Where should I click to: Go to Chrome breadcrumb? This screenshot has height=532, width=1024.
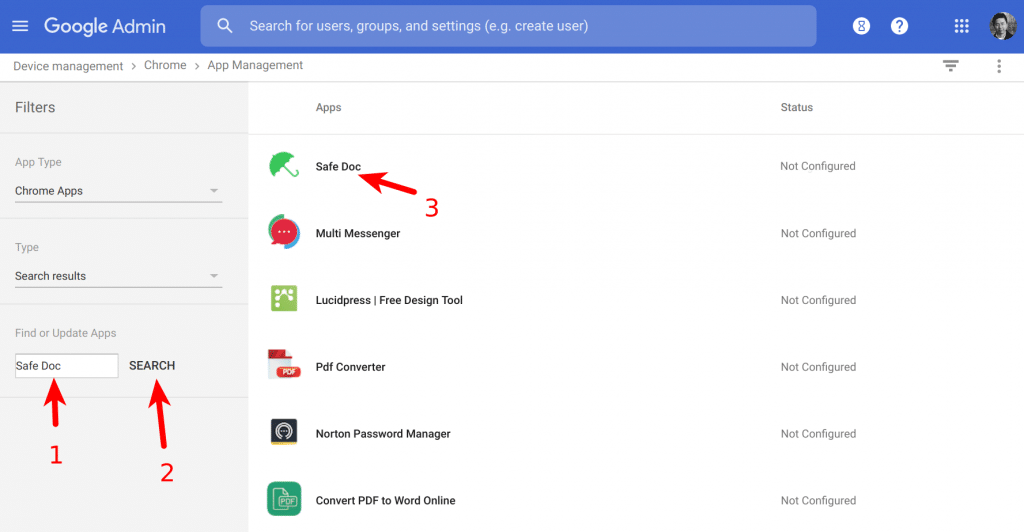(x=165, y=65)
